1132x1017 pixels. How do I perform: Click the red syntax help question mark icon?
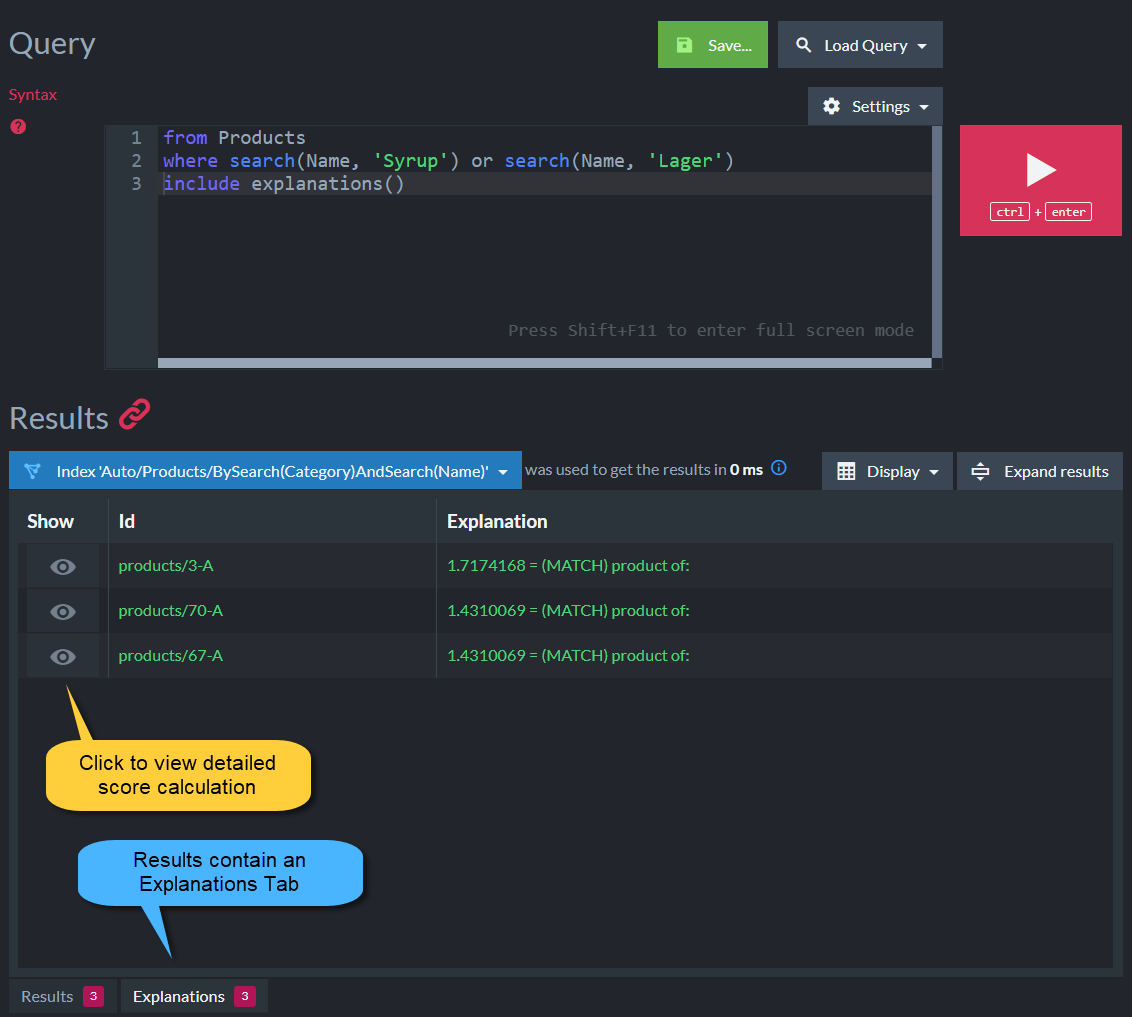click(18, 126)
